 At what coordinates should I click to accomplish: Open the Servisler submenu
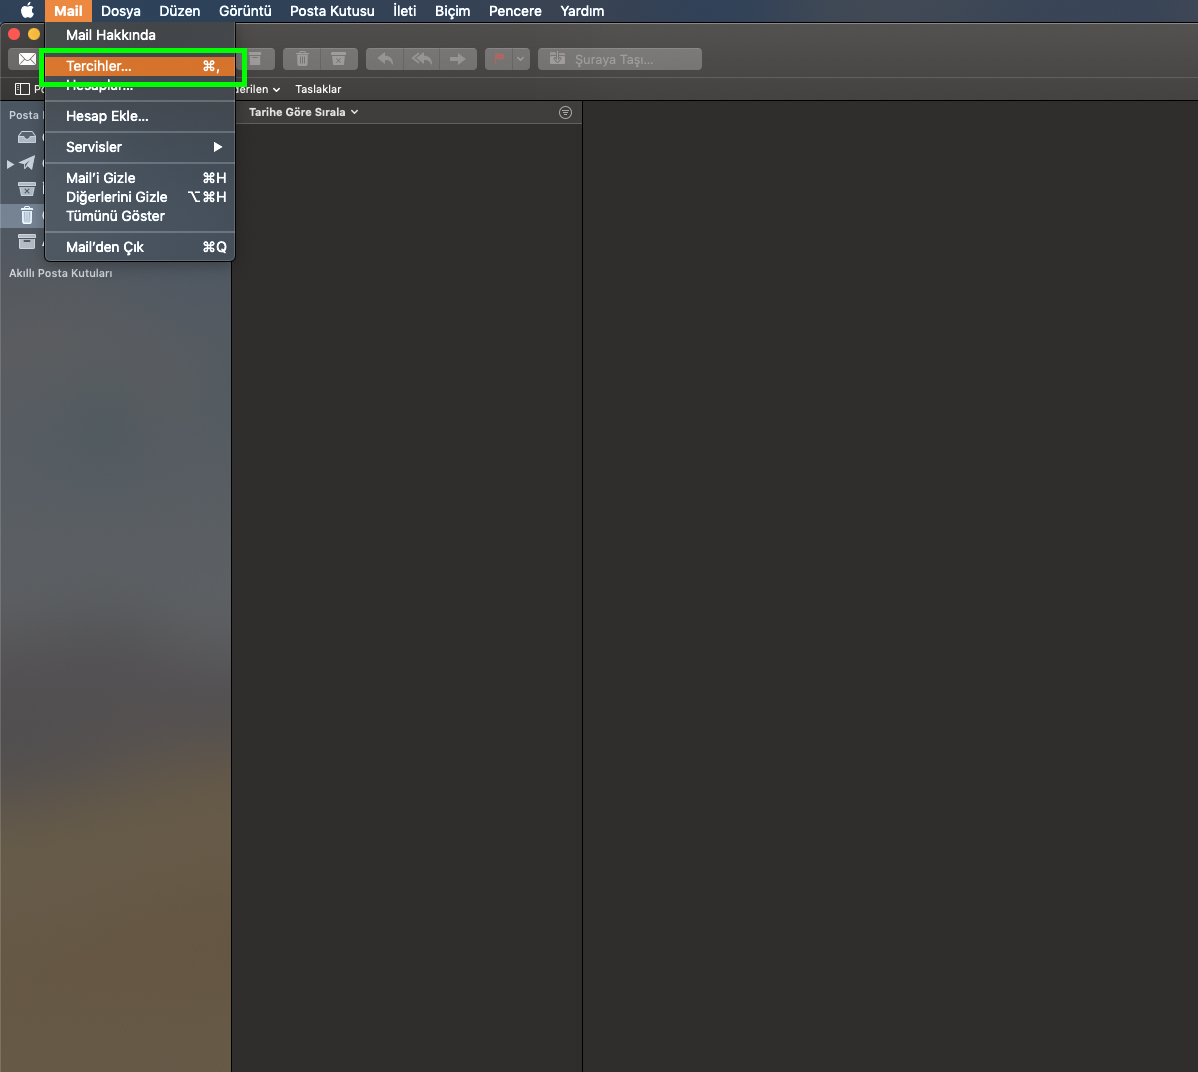[92, 147]
